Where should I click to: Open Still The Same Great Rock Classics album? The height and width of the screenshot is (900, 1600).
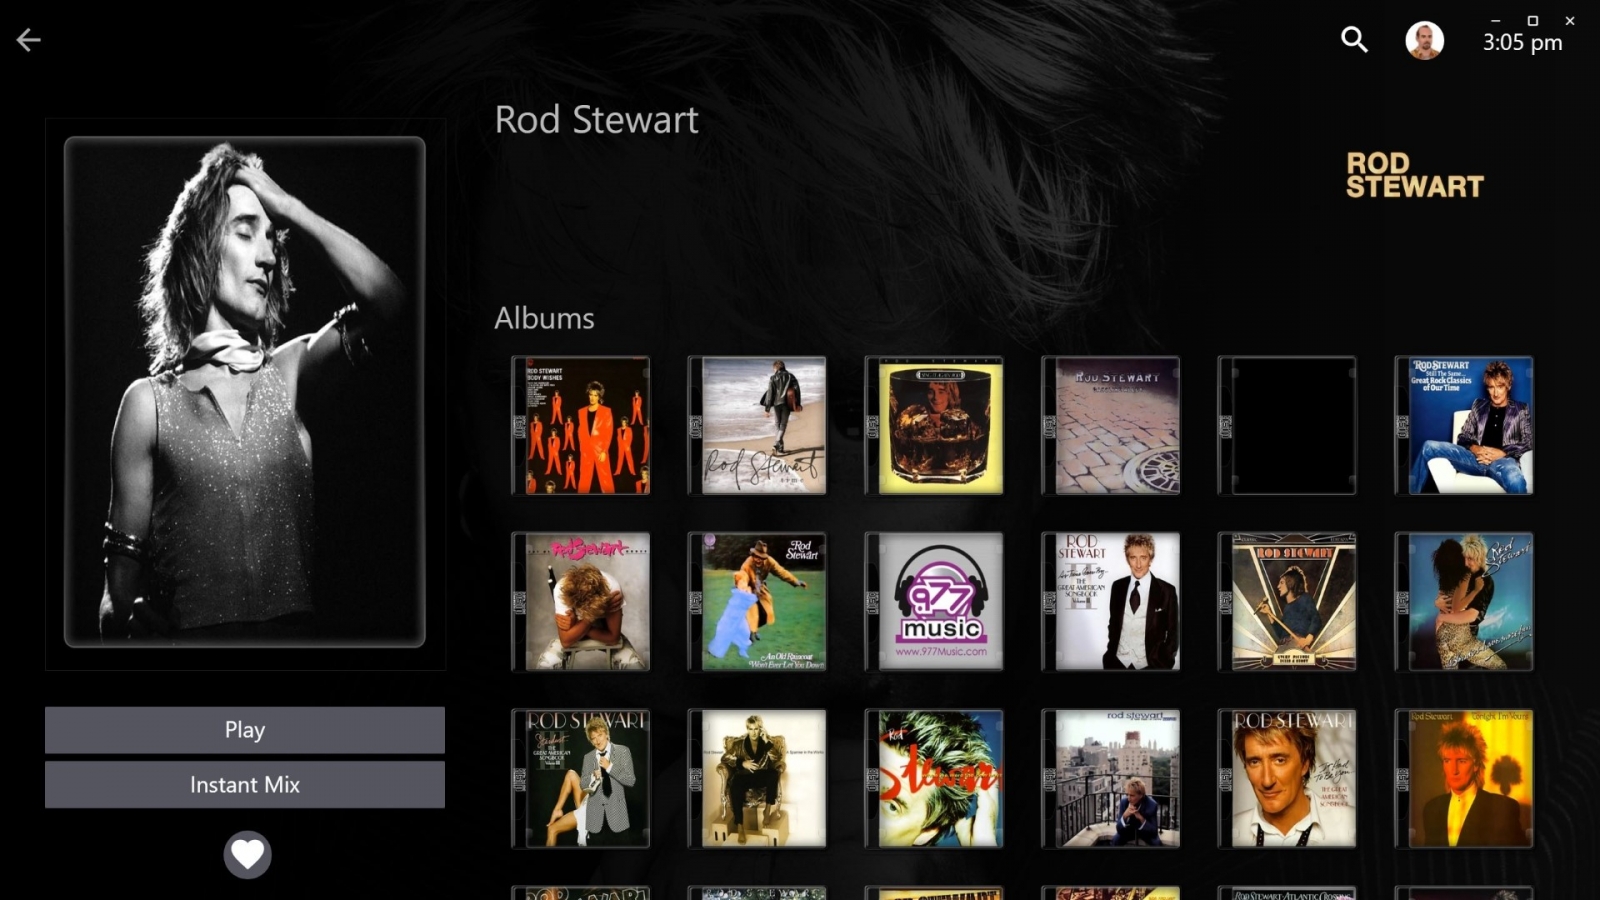pyautogui.click(x=1464, y=425)
